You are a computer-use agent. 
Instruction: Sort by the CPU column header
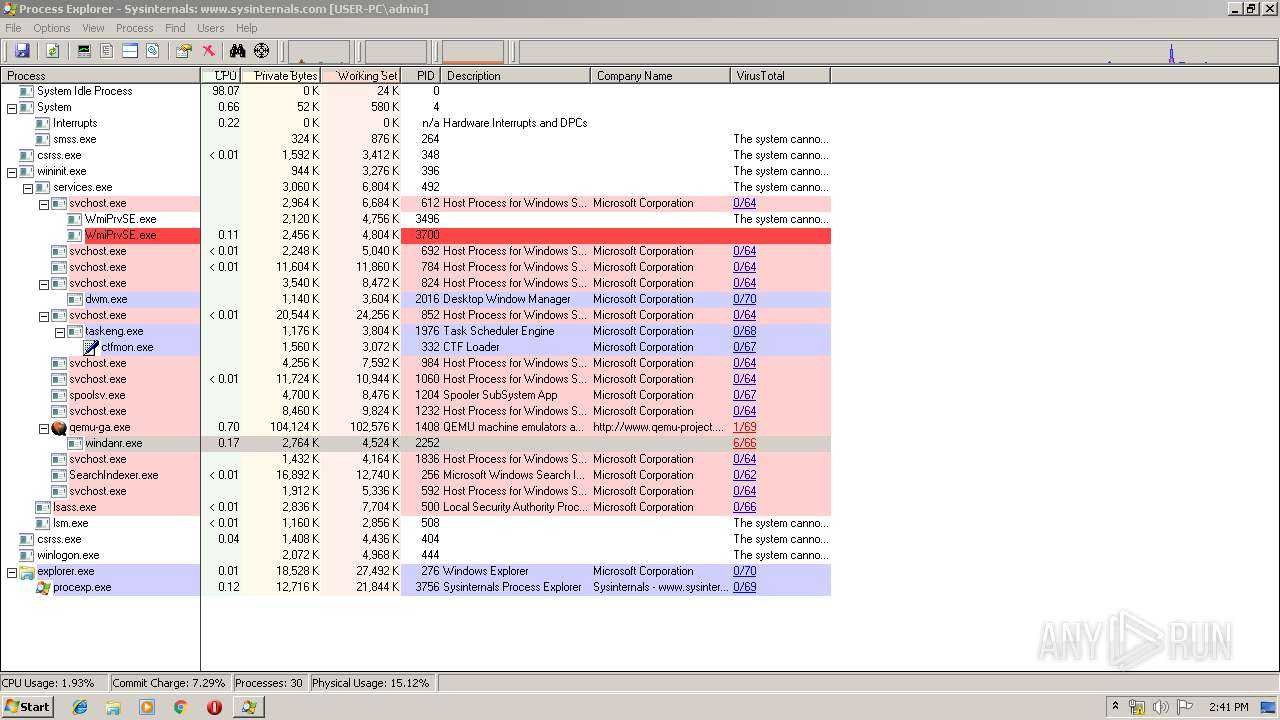pos(221,76)
